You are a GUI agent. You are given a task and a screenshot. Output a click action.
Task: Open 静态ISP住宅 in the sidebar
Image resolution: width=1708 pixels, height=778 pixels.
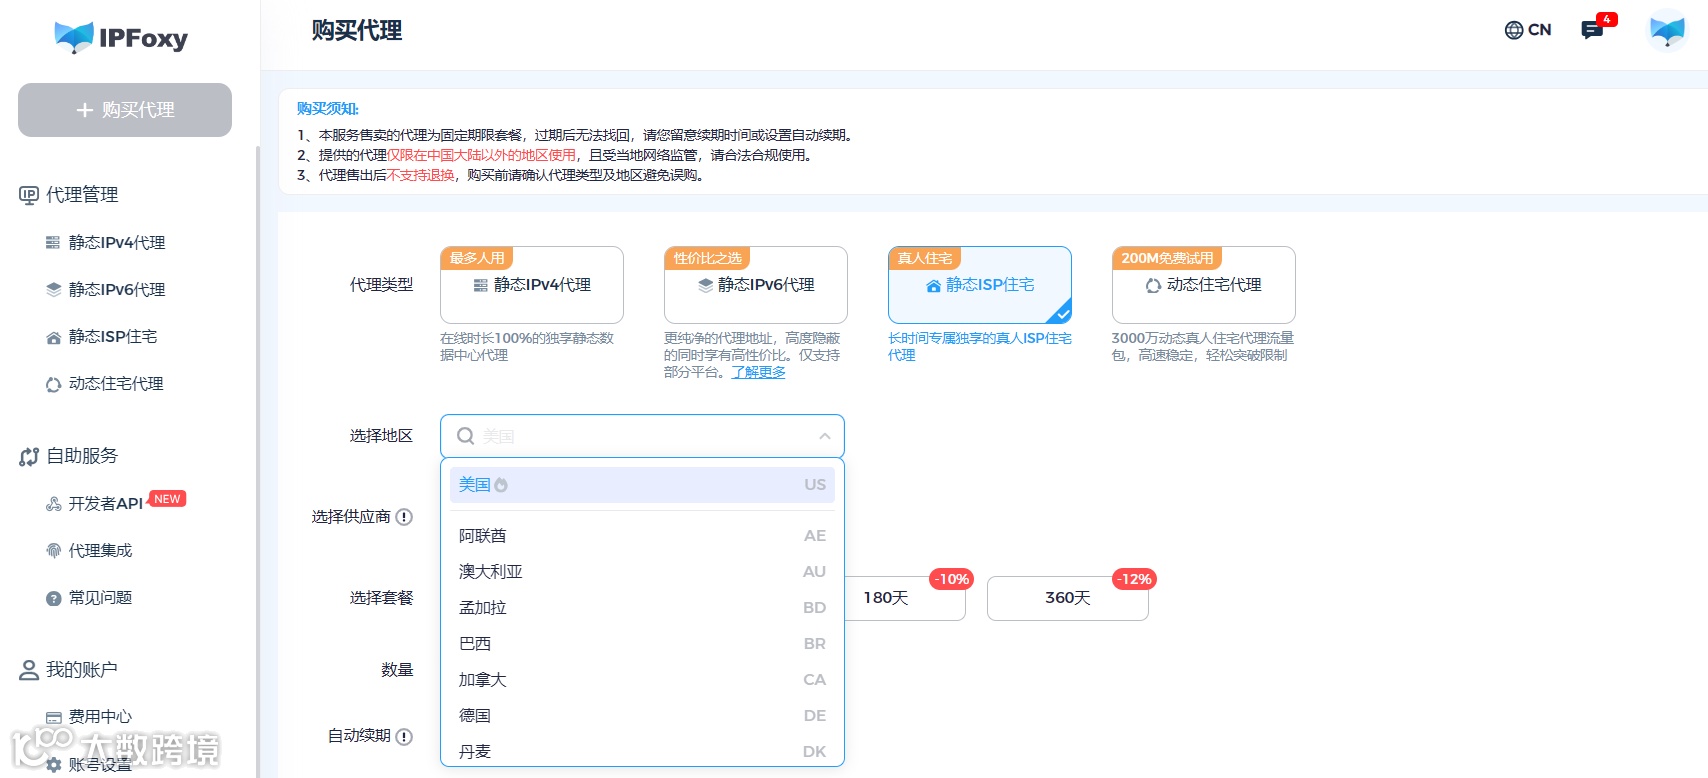point(101,336)
